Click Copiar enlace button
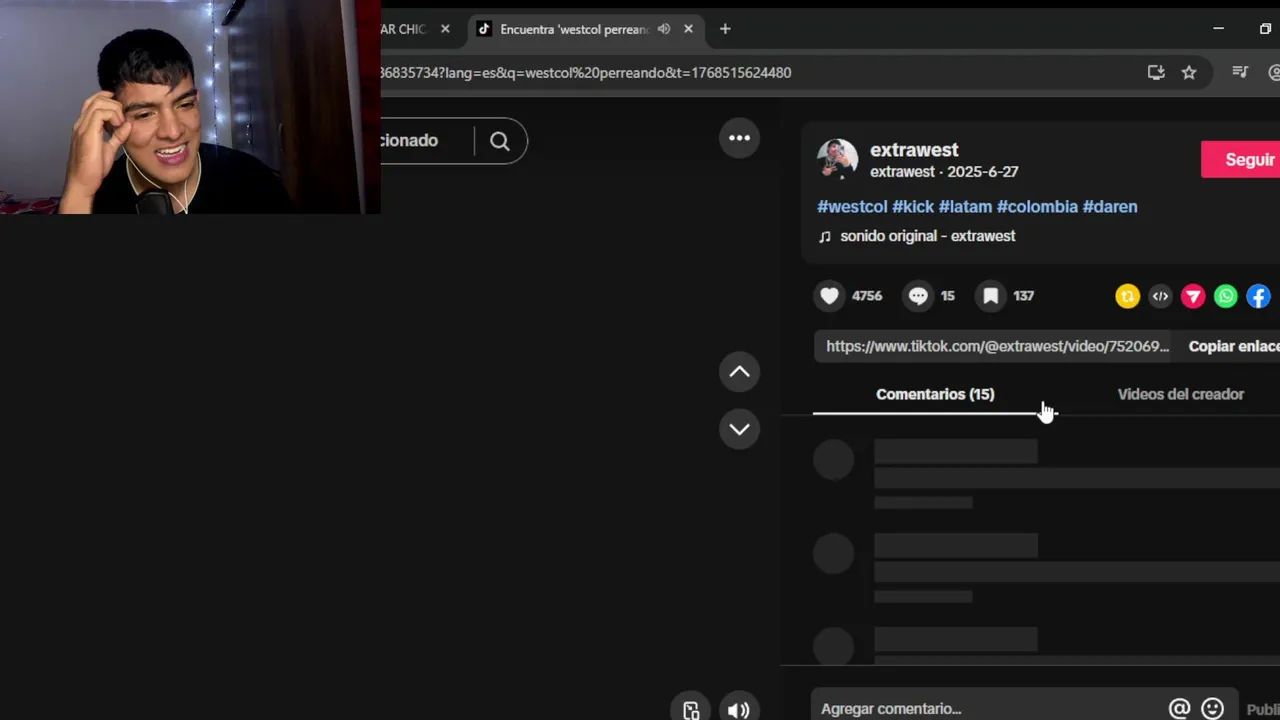This screenshot has width=1280, height=720. coord(1234,346)
